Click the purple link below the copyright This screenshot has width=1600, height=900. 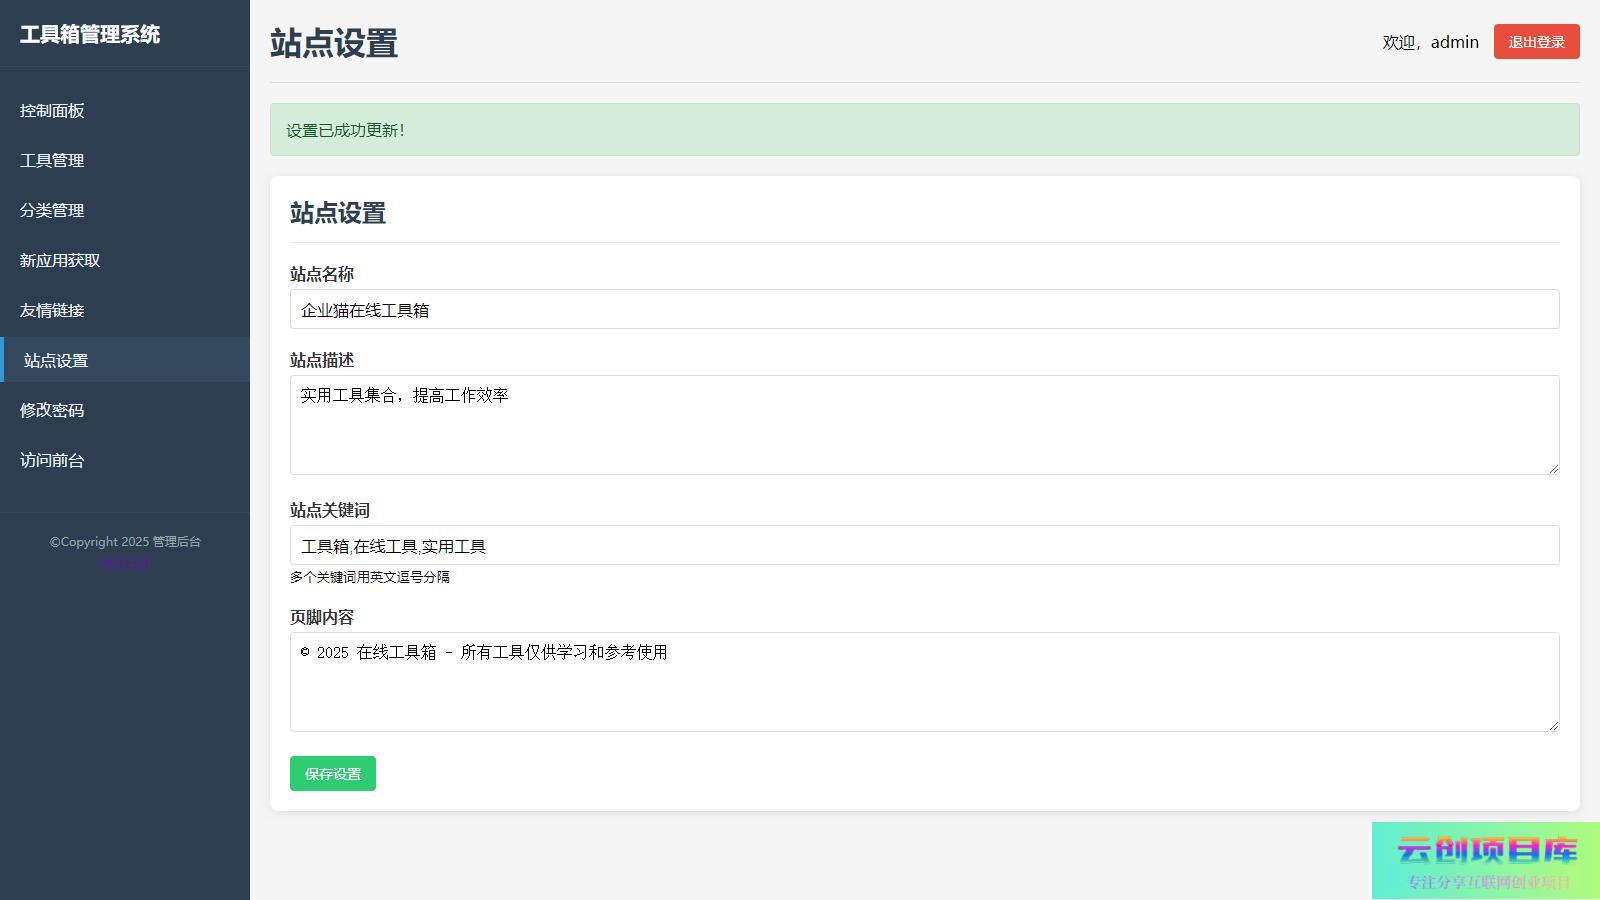[125, 562]
